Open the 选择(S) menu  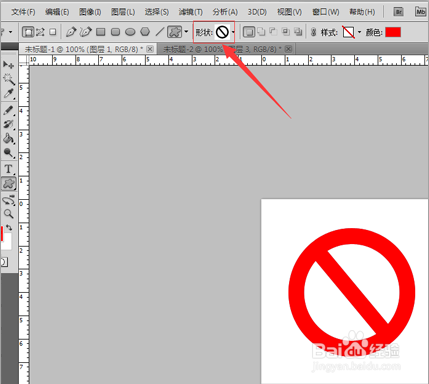pos(157,12)
